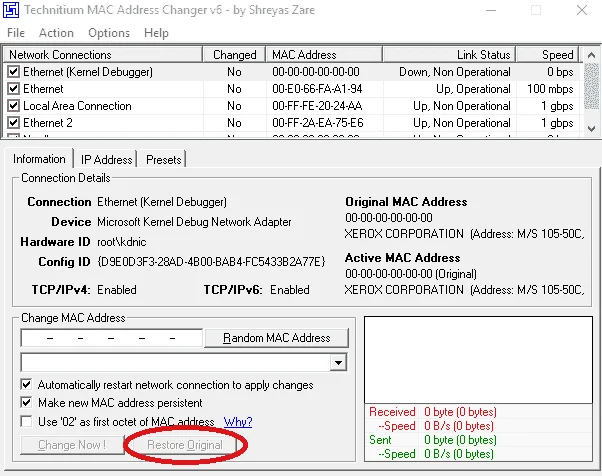Open the Why? link
Image resolution: width=602 pixels, height=476 pixels.
[238, 422]
